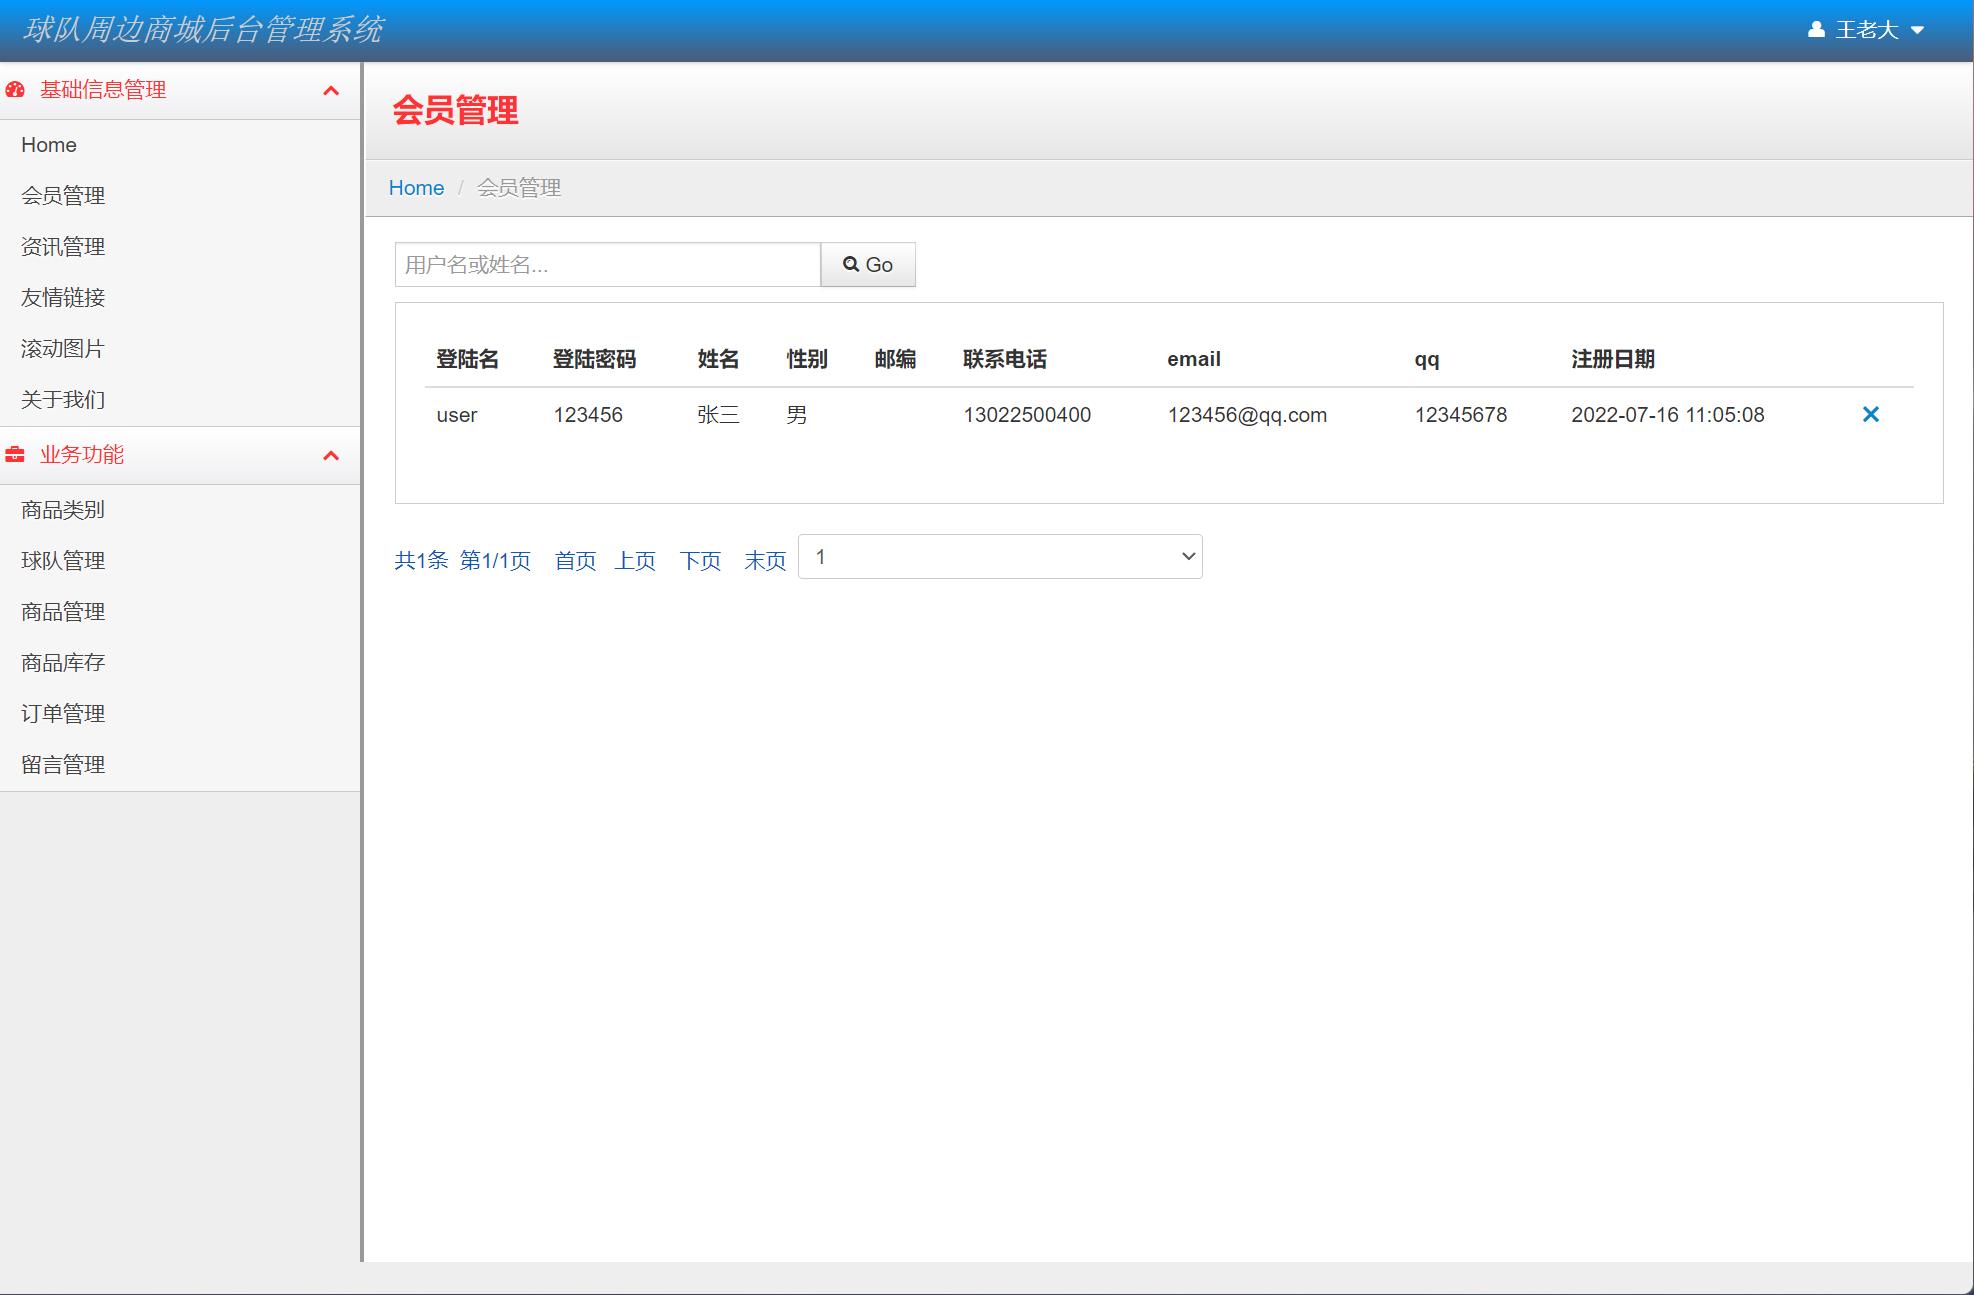Delete the user record with the X icon
The width and height of the screenshot is (1974, 1295).
[1870, 414]
